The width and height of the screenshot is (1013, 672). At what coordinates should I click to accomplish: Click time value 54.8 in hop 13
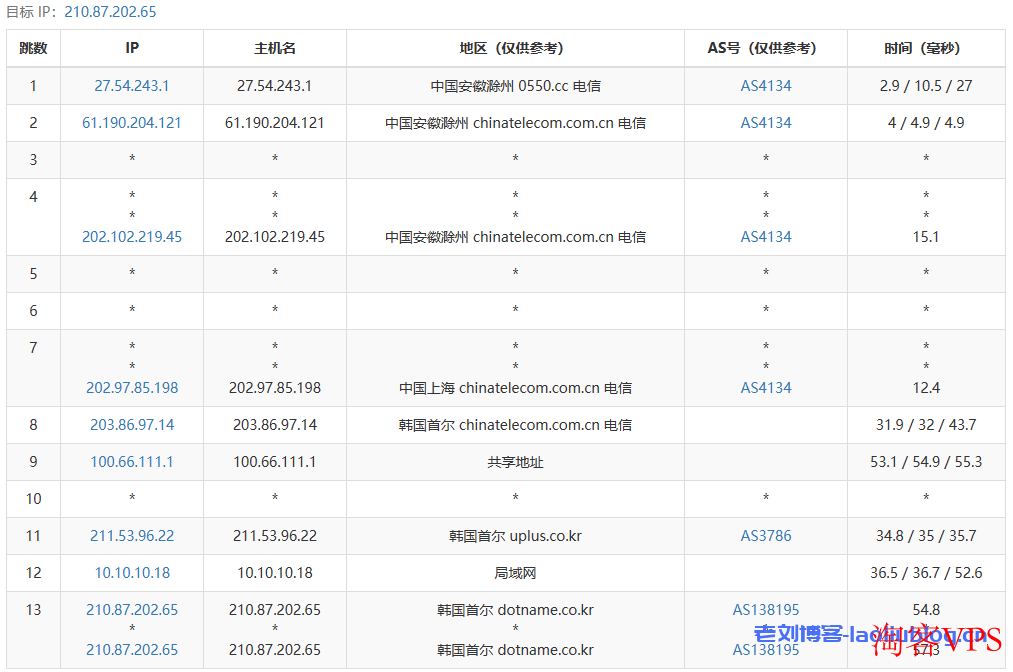click(926, 609)
